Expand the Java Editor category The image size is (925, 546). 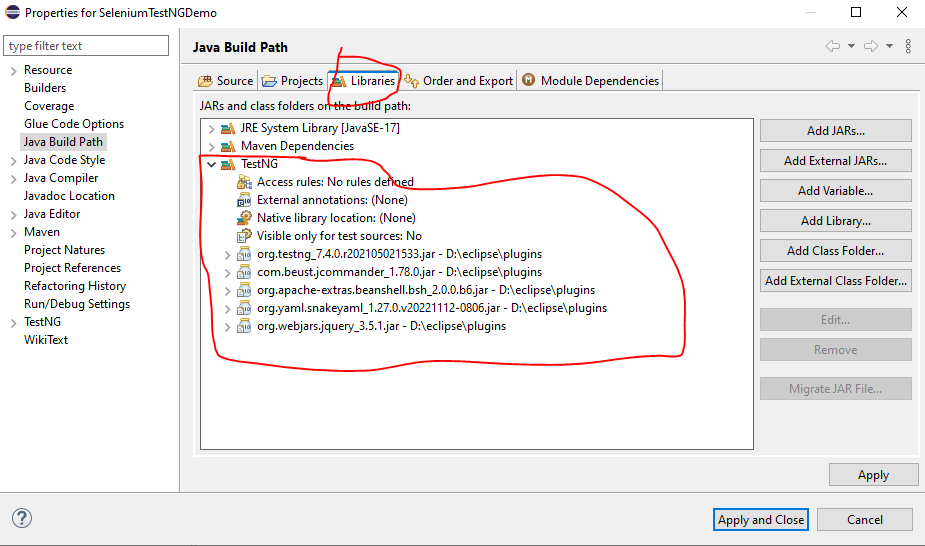13,215
